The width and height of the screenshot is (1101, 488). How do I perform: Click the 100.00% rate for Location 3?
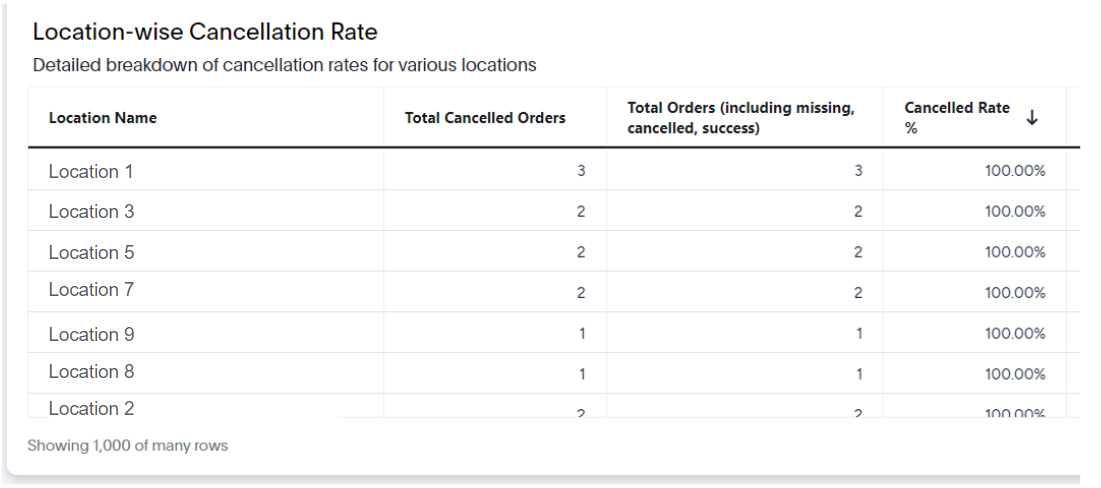point(1015,211)
